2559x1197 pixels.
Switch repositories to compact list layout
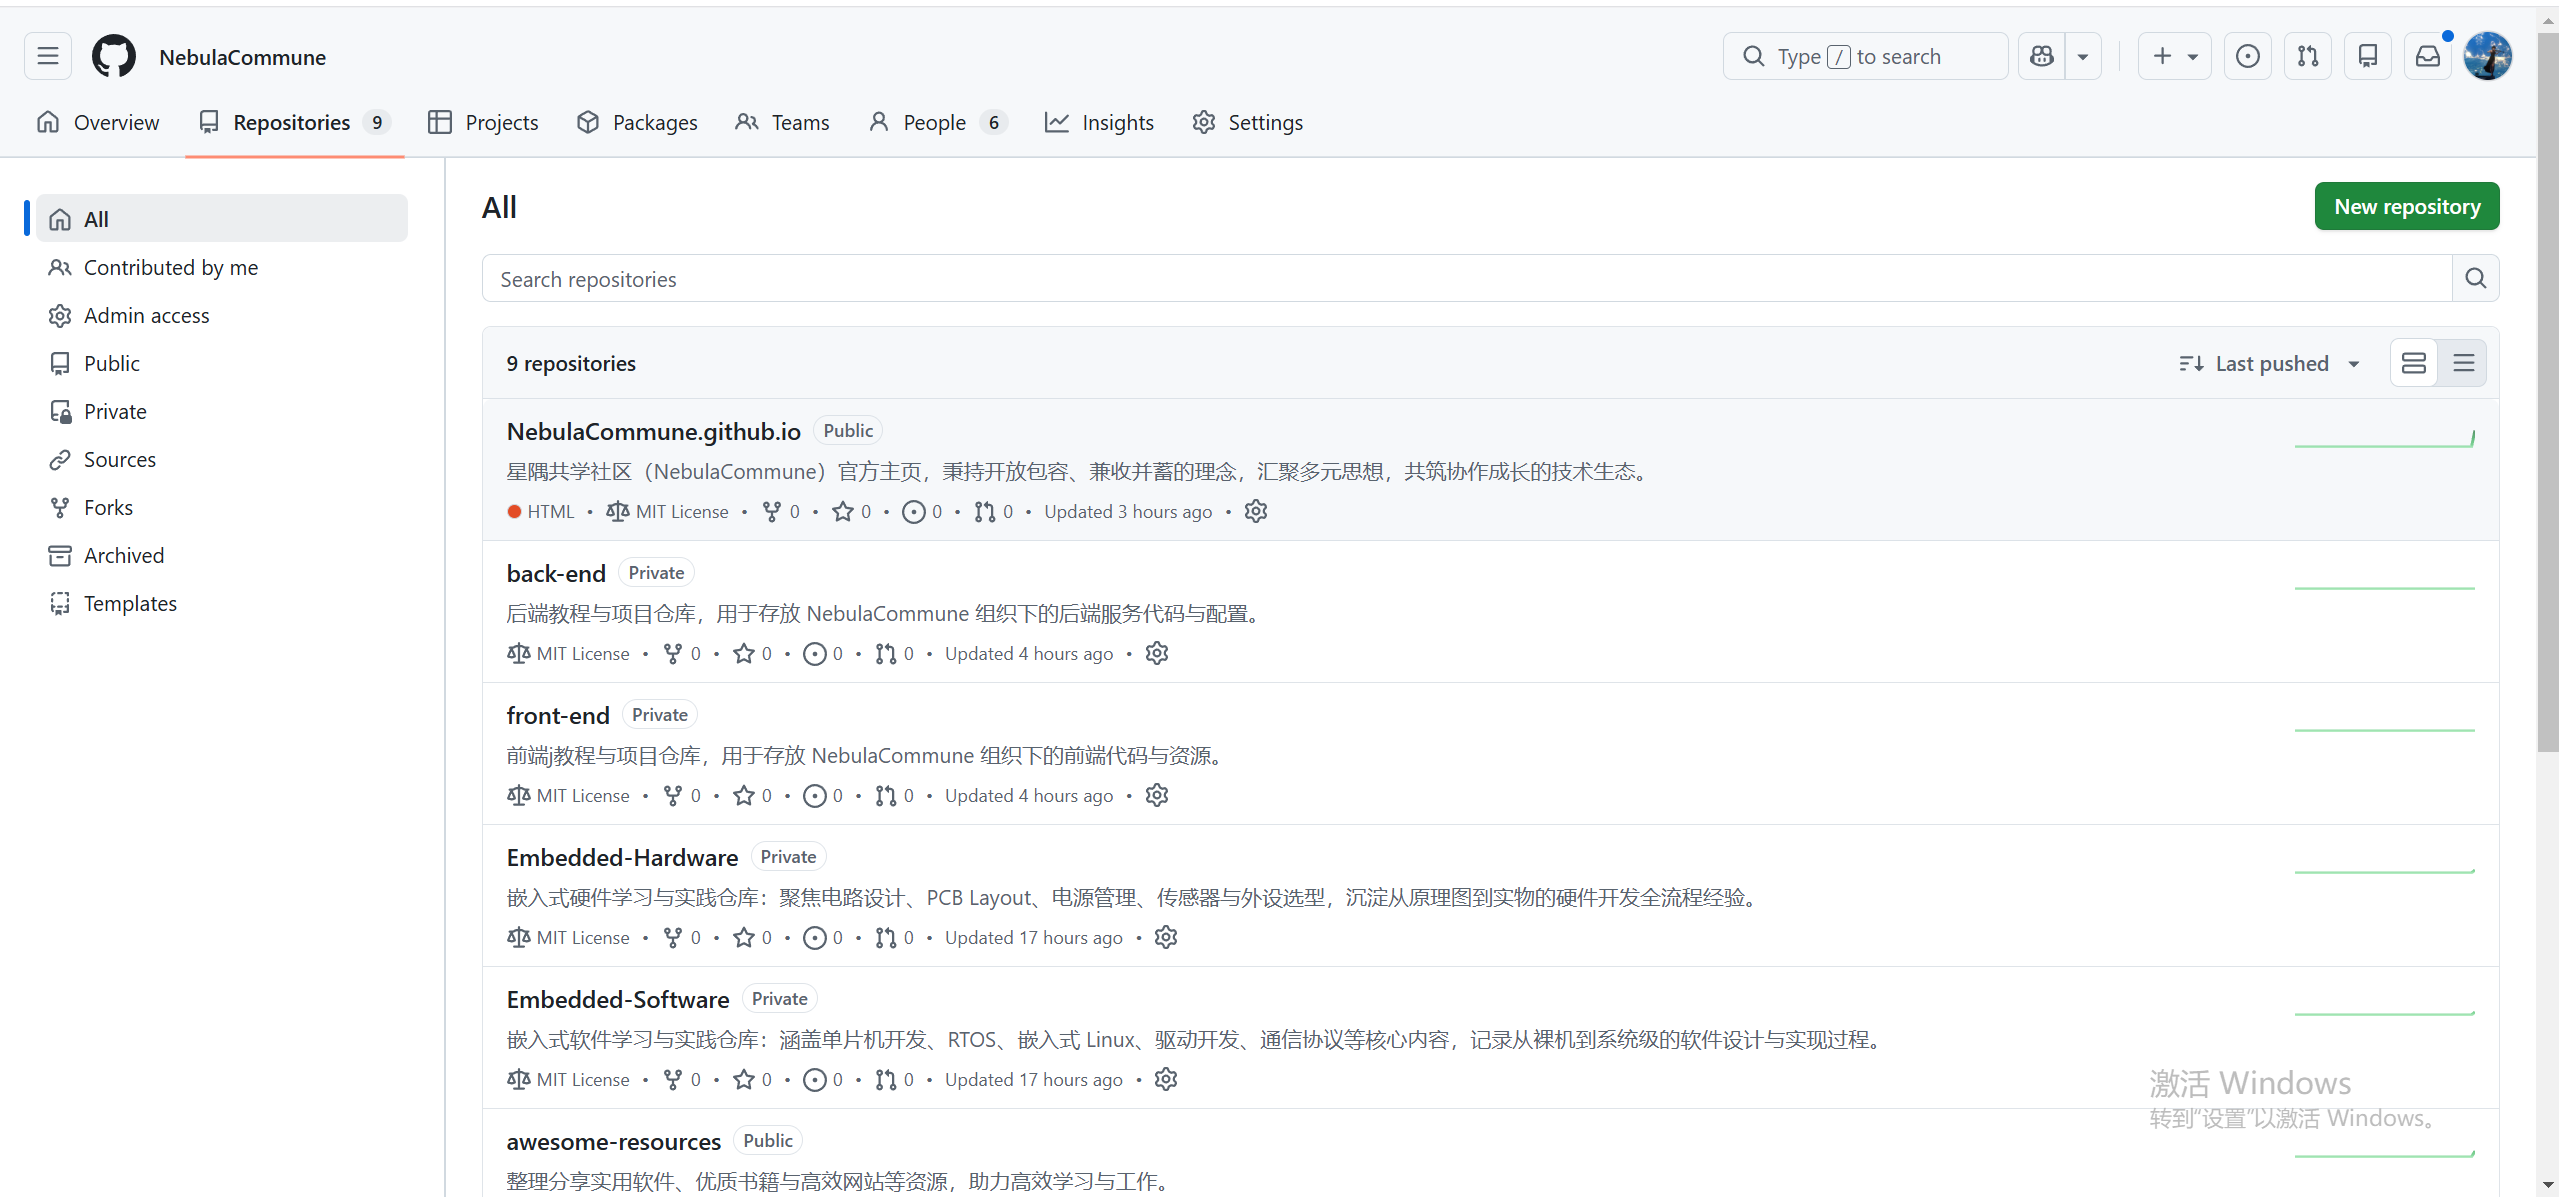(2464, 362)
